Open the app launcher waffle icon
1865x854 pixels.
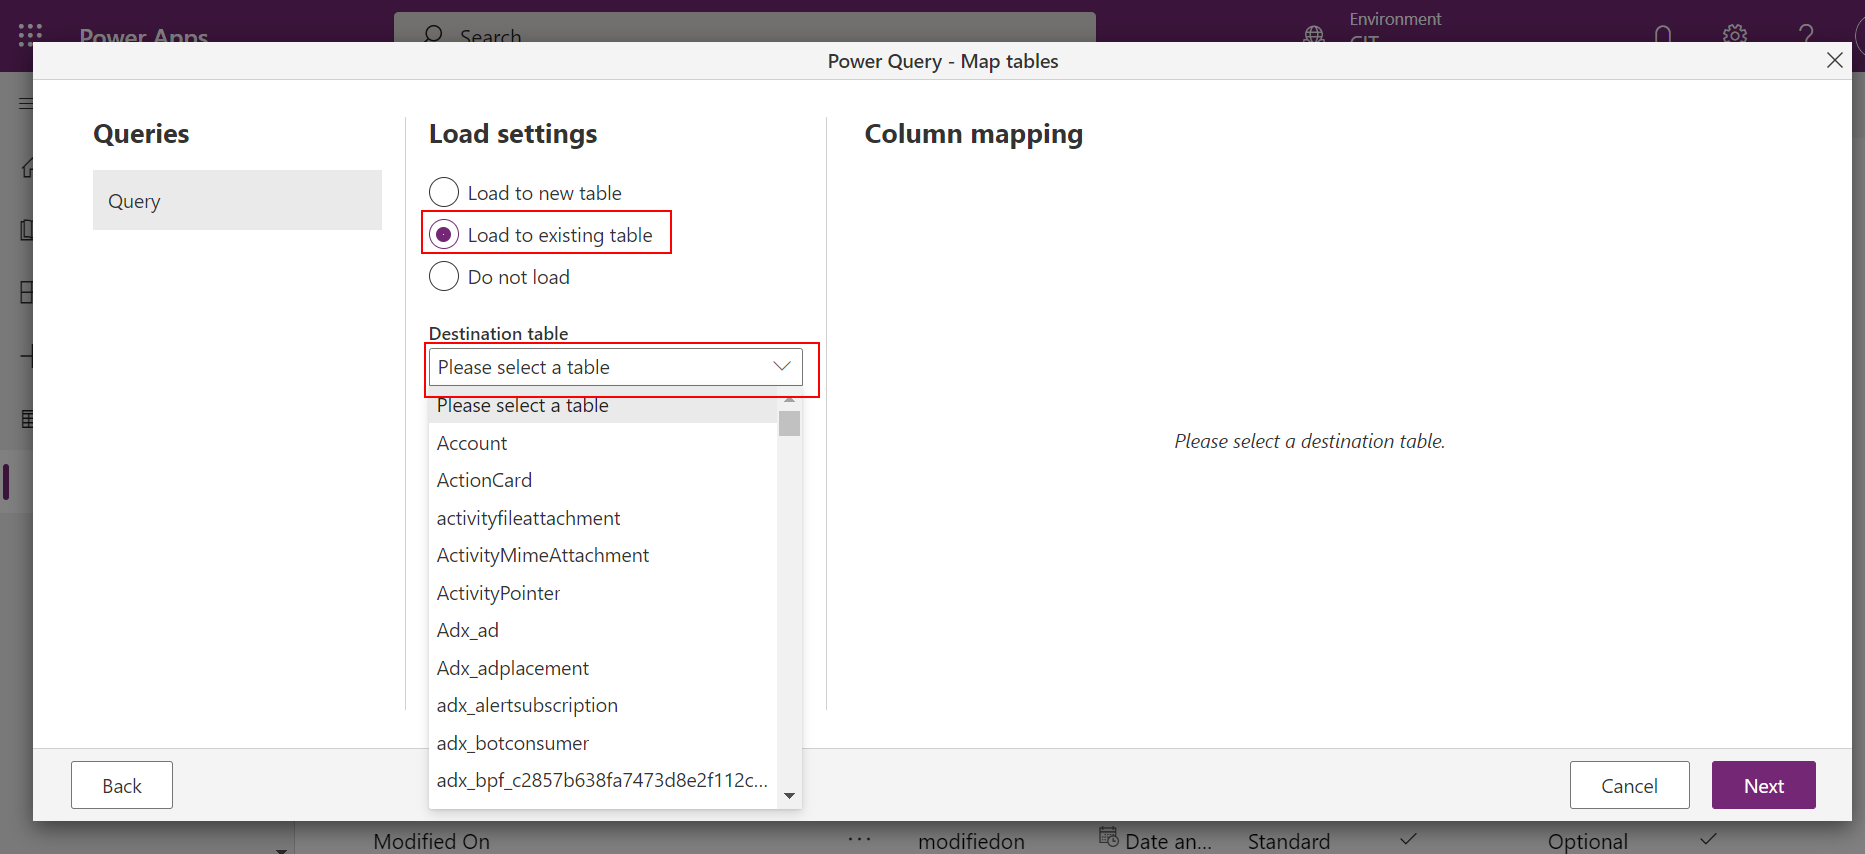point(30,35)
